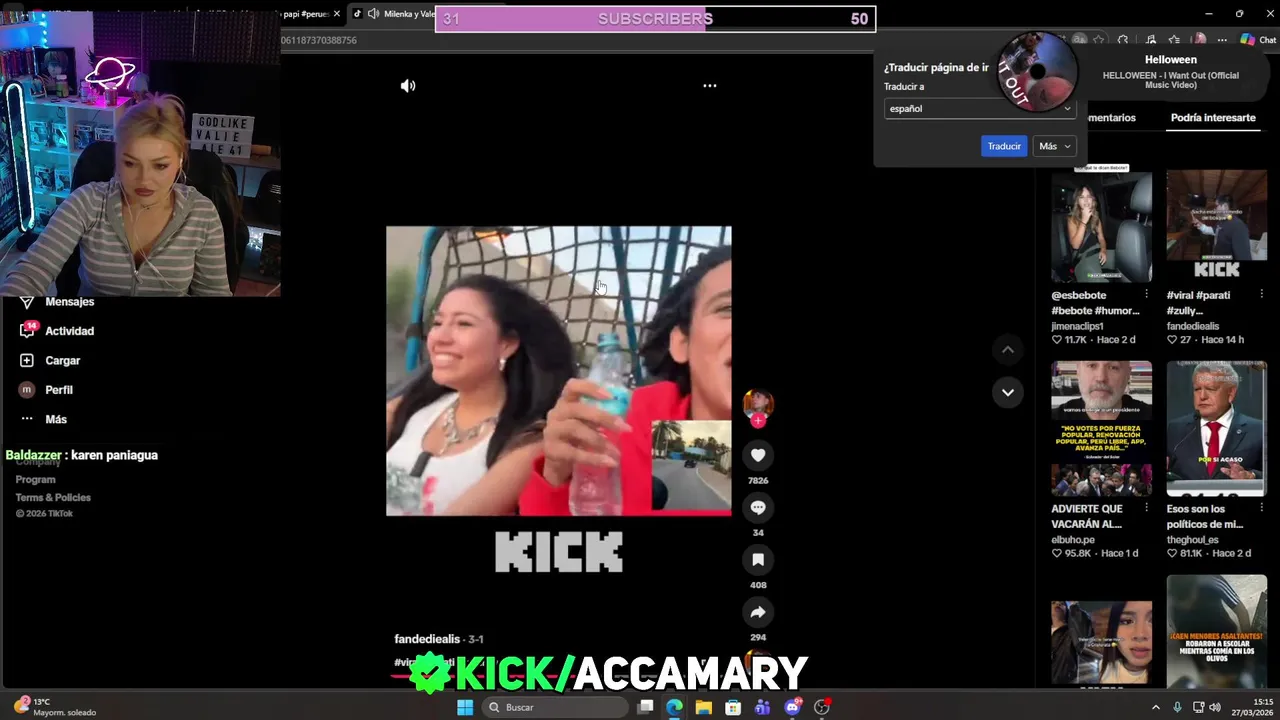Open options for ADVIERTE QUE VACARÁN card
The width and height of the screenshot is (1280, 720).
coord(1146,509)
